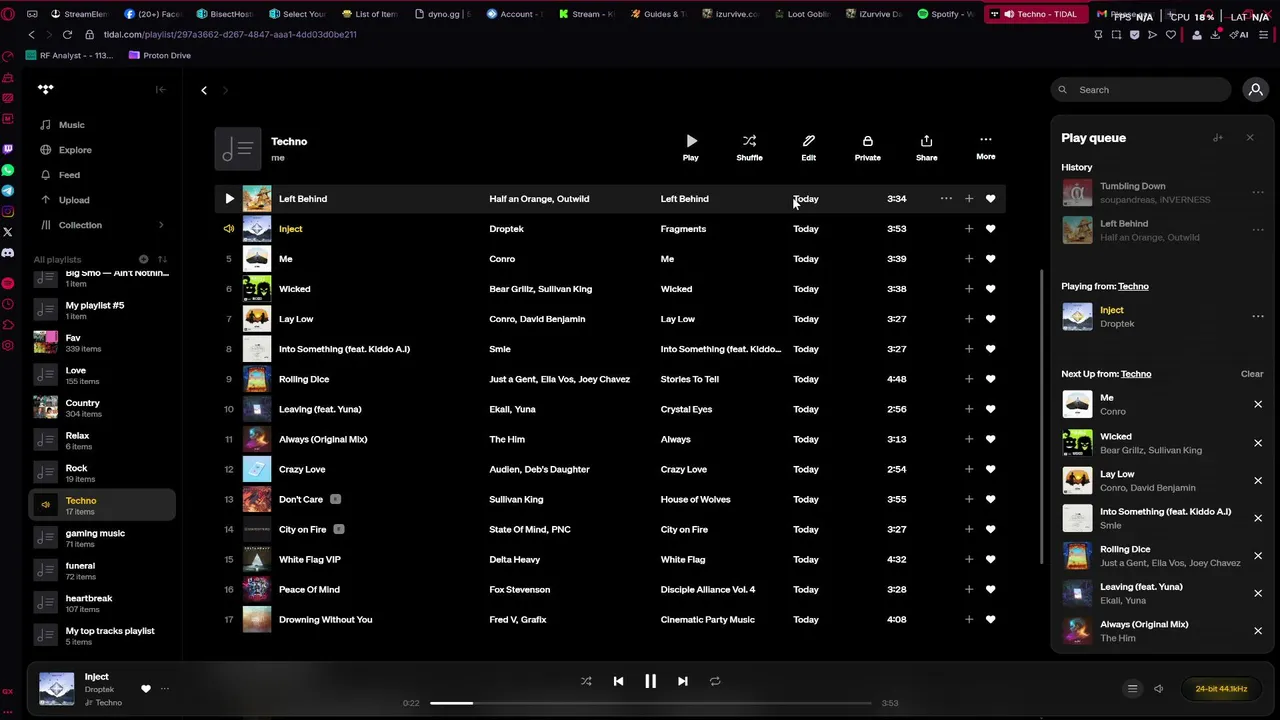Play the Techno playlist
This screenshot has width=1280, height=720.
click(x=691, y=147)
